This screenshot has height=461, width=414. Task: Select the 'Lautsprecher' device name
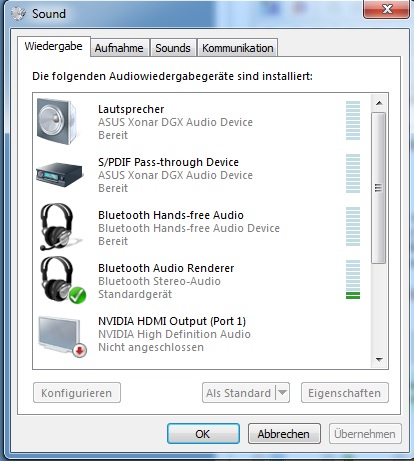coord(131,109)
